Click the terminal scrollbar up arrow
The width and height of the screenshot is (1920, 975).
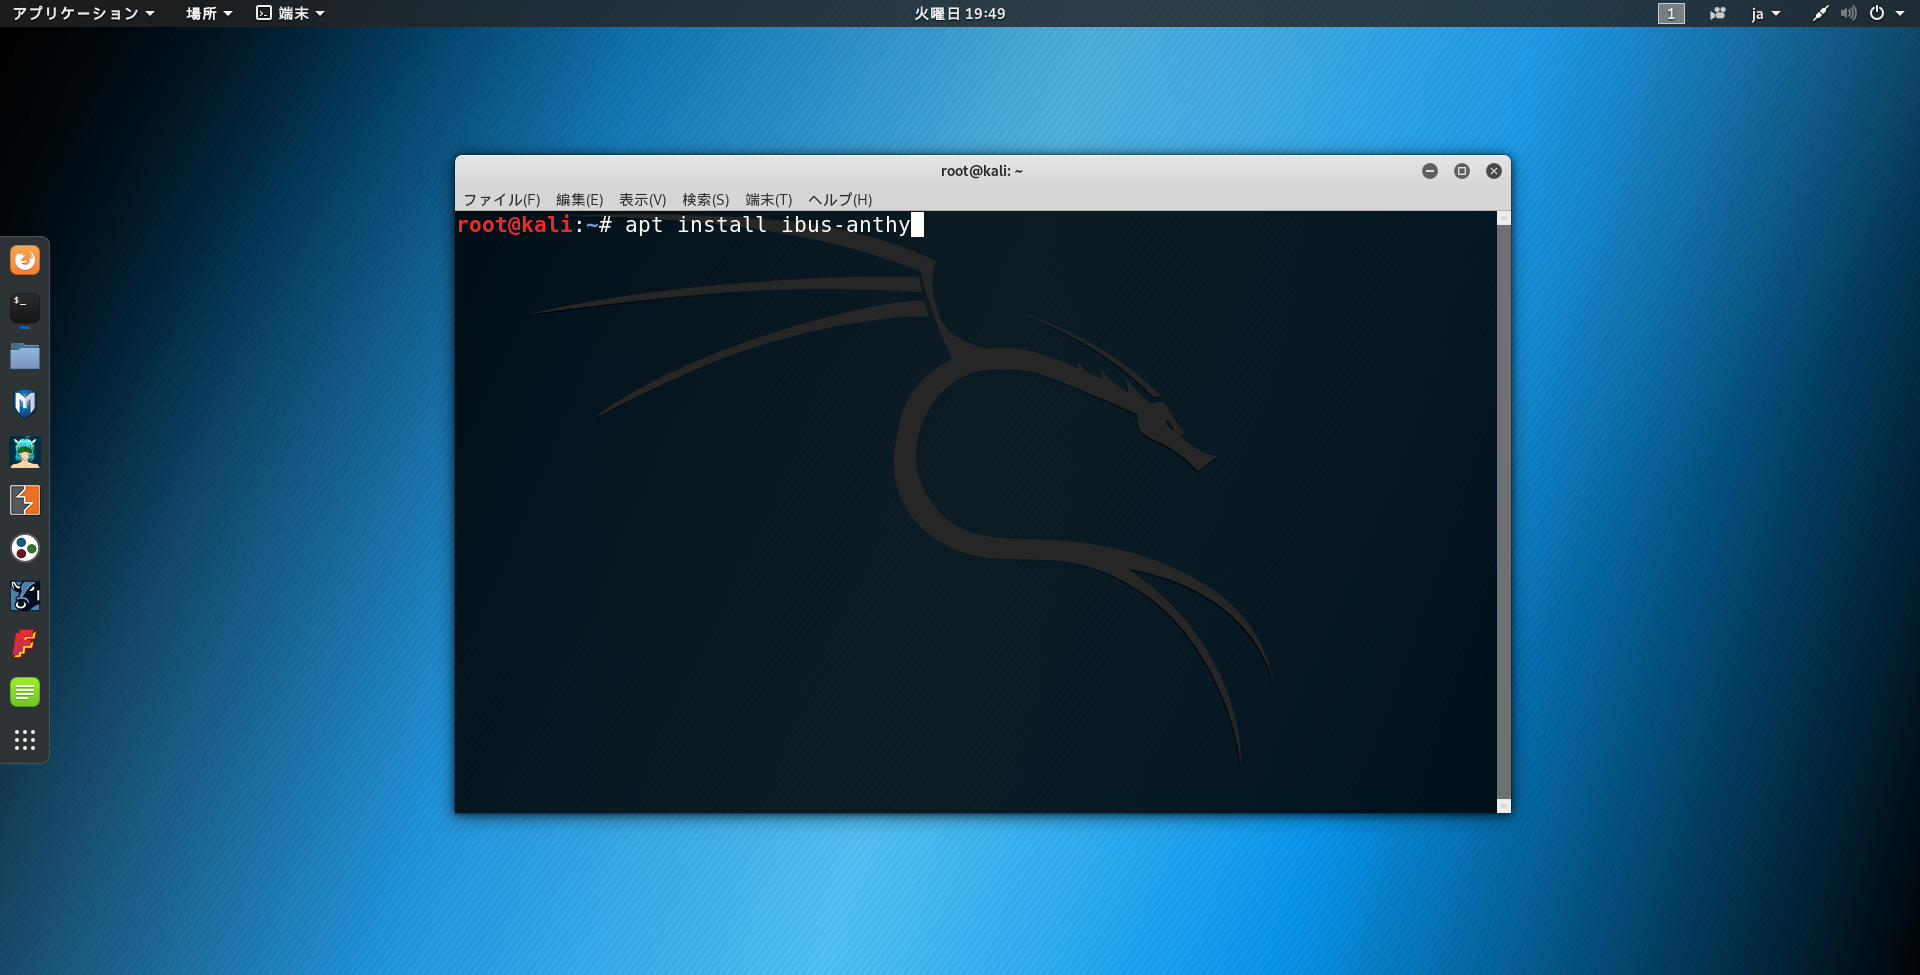[x=1504, y=218]
